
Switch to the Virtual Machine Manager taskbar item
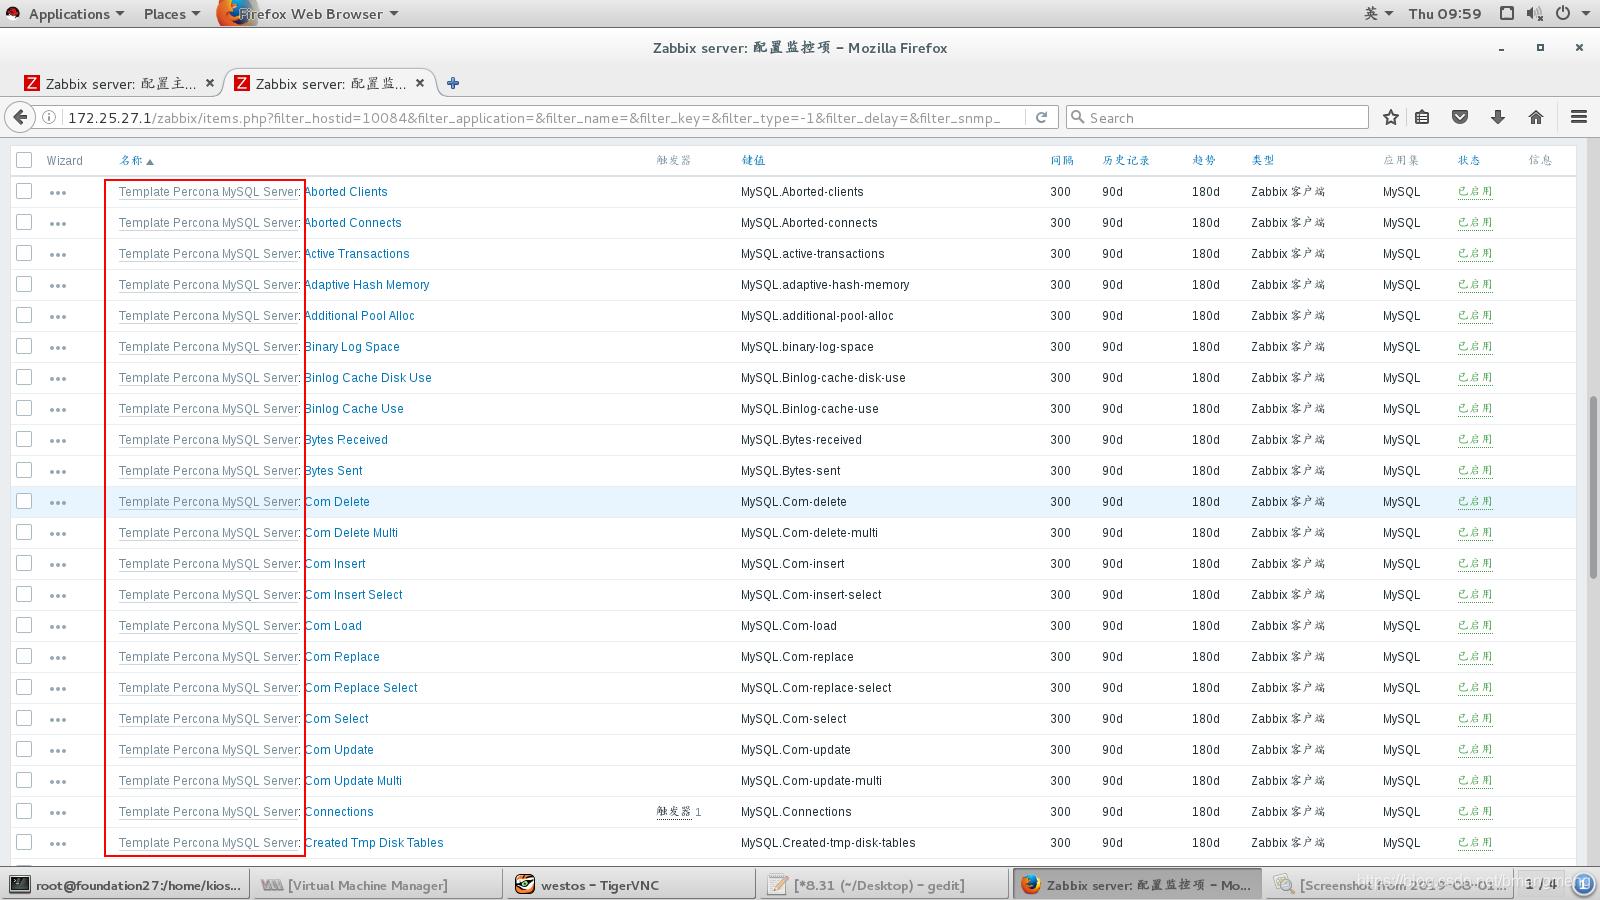(378, 885)
